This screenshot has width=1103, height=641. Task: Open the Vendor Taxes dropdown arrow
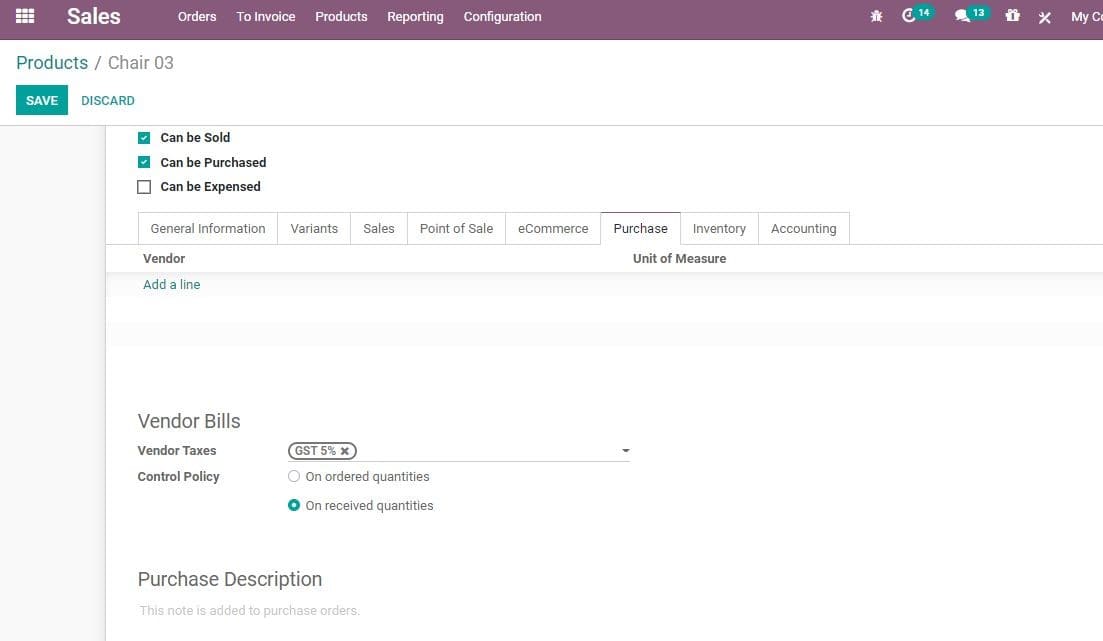click(625, 450)
